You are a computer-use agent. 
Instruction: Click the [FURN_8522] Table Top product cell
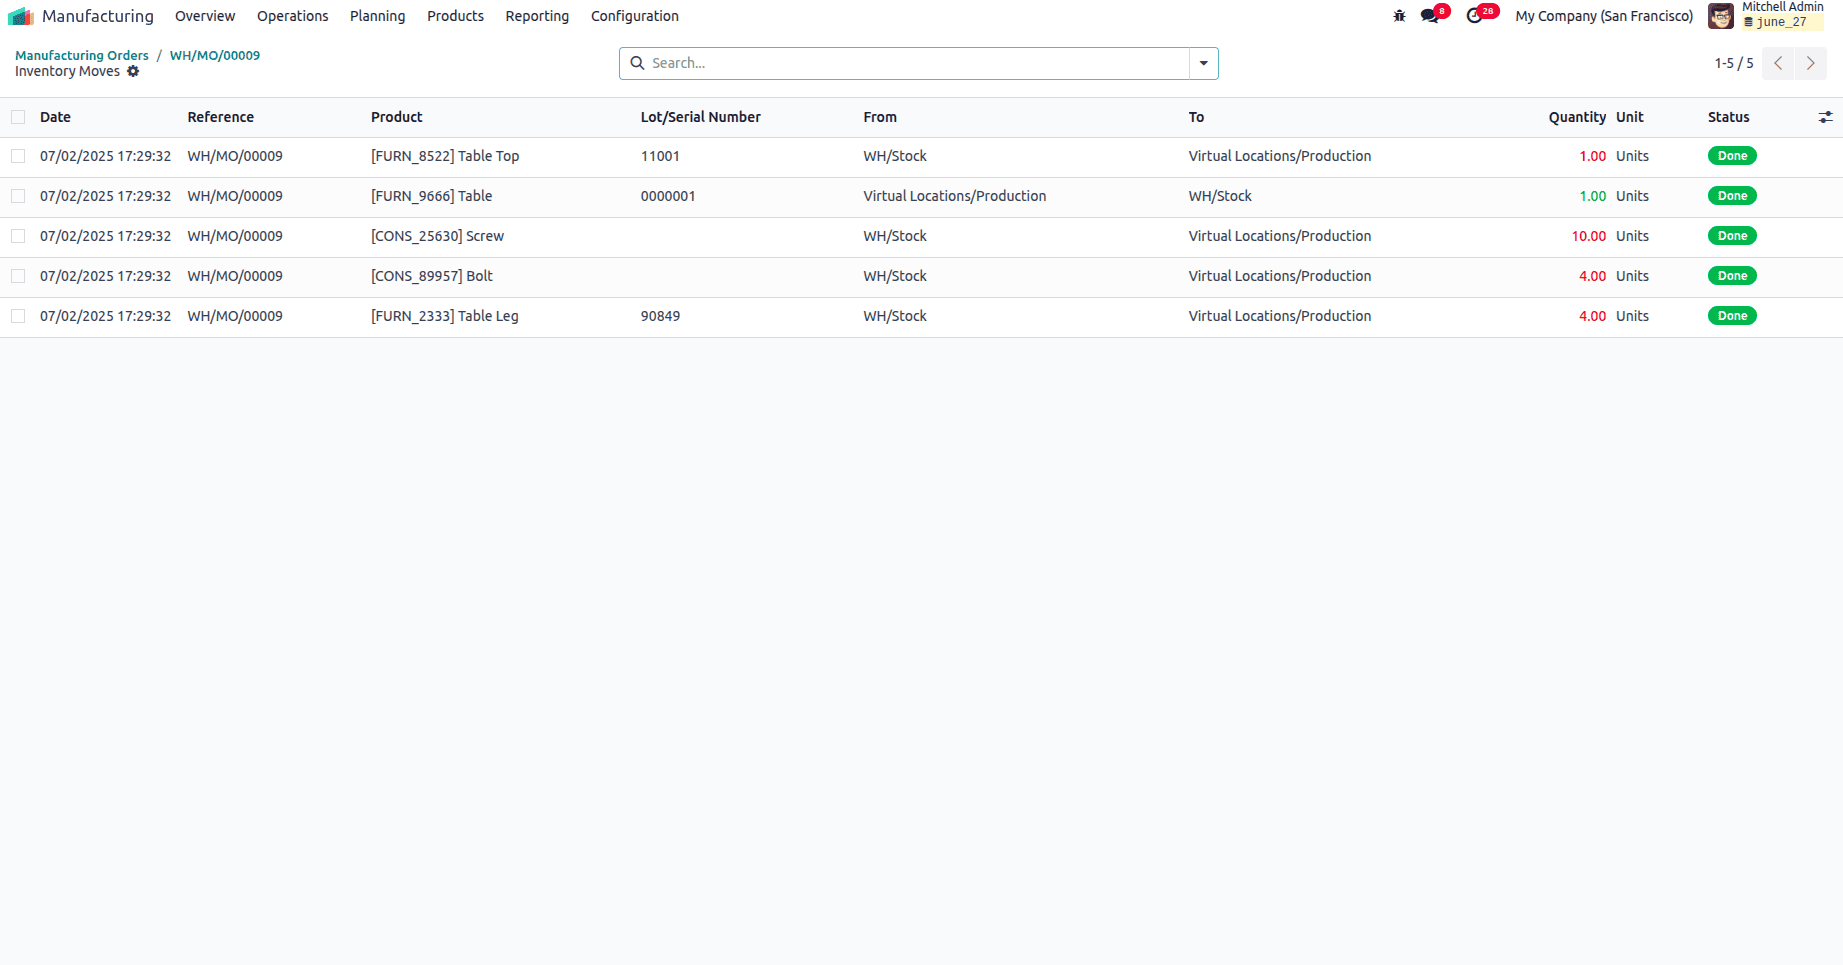445,156
